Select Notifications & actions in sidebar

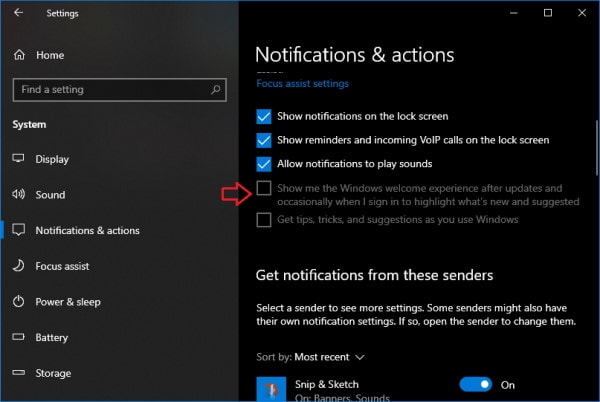click(87, 230)
